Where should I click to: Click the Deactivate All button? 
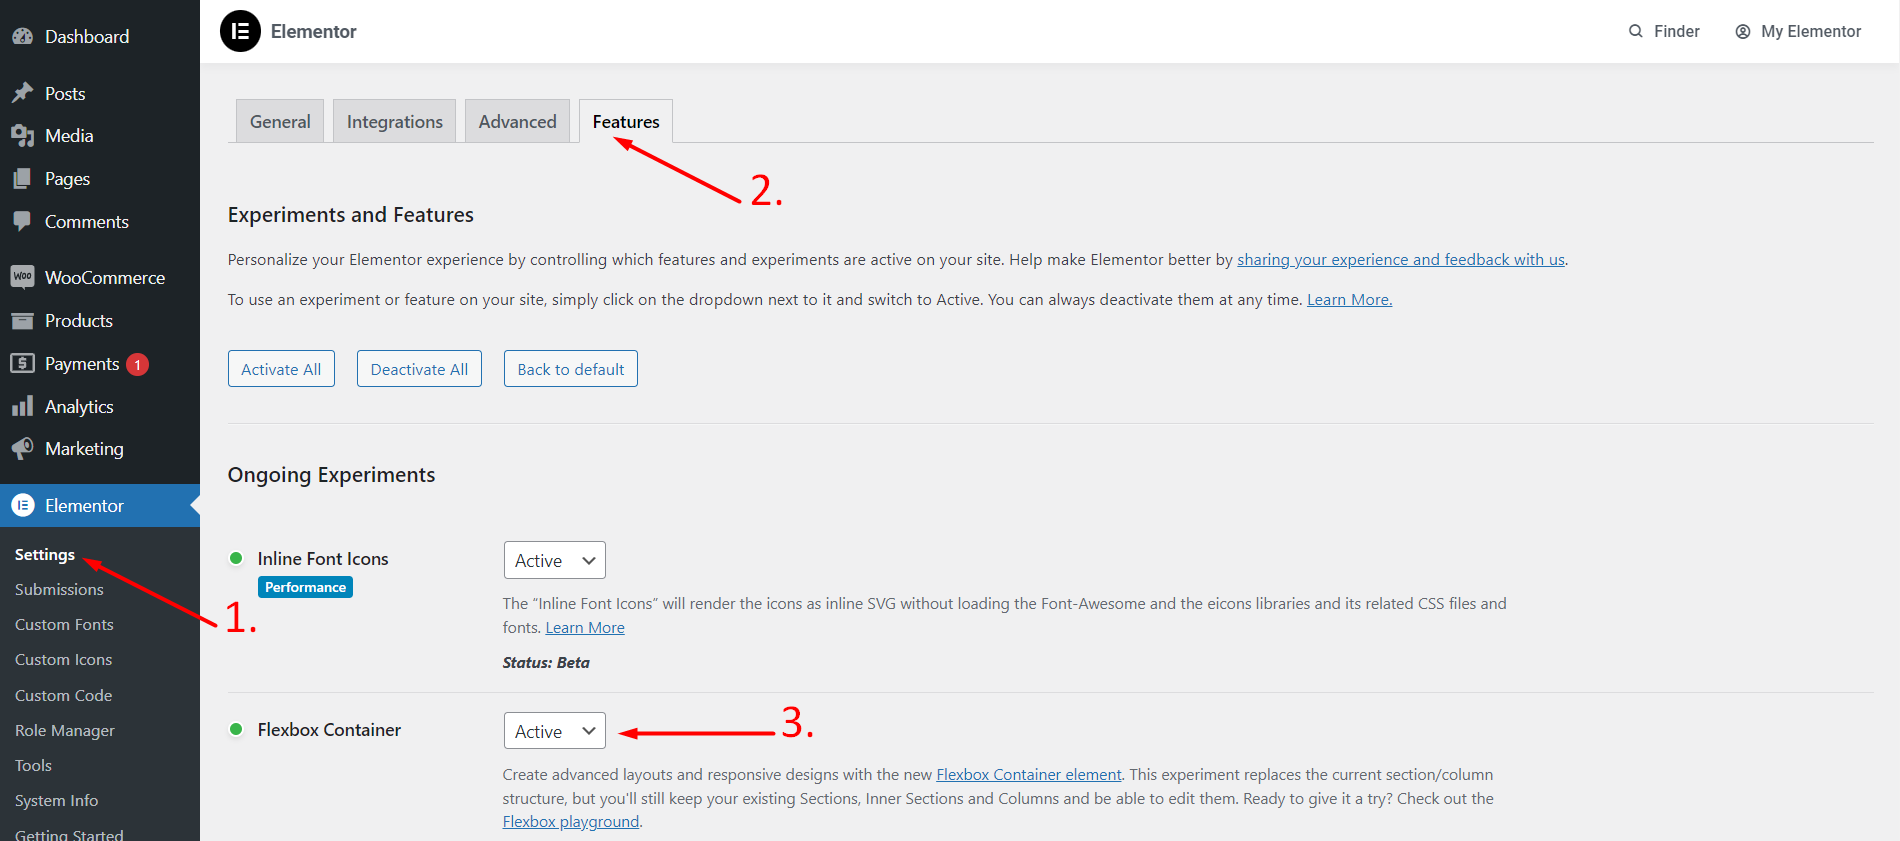click(x=419, y=369)
